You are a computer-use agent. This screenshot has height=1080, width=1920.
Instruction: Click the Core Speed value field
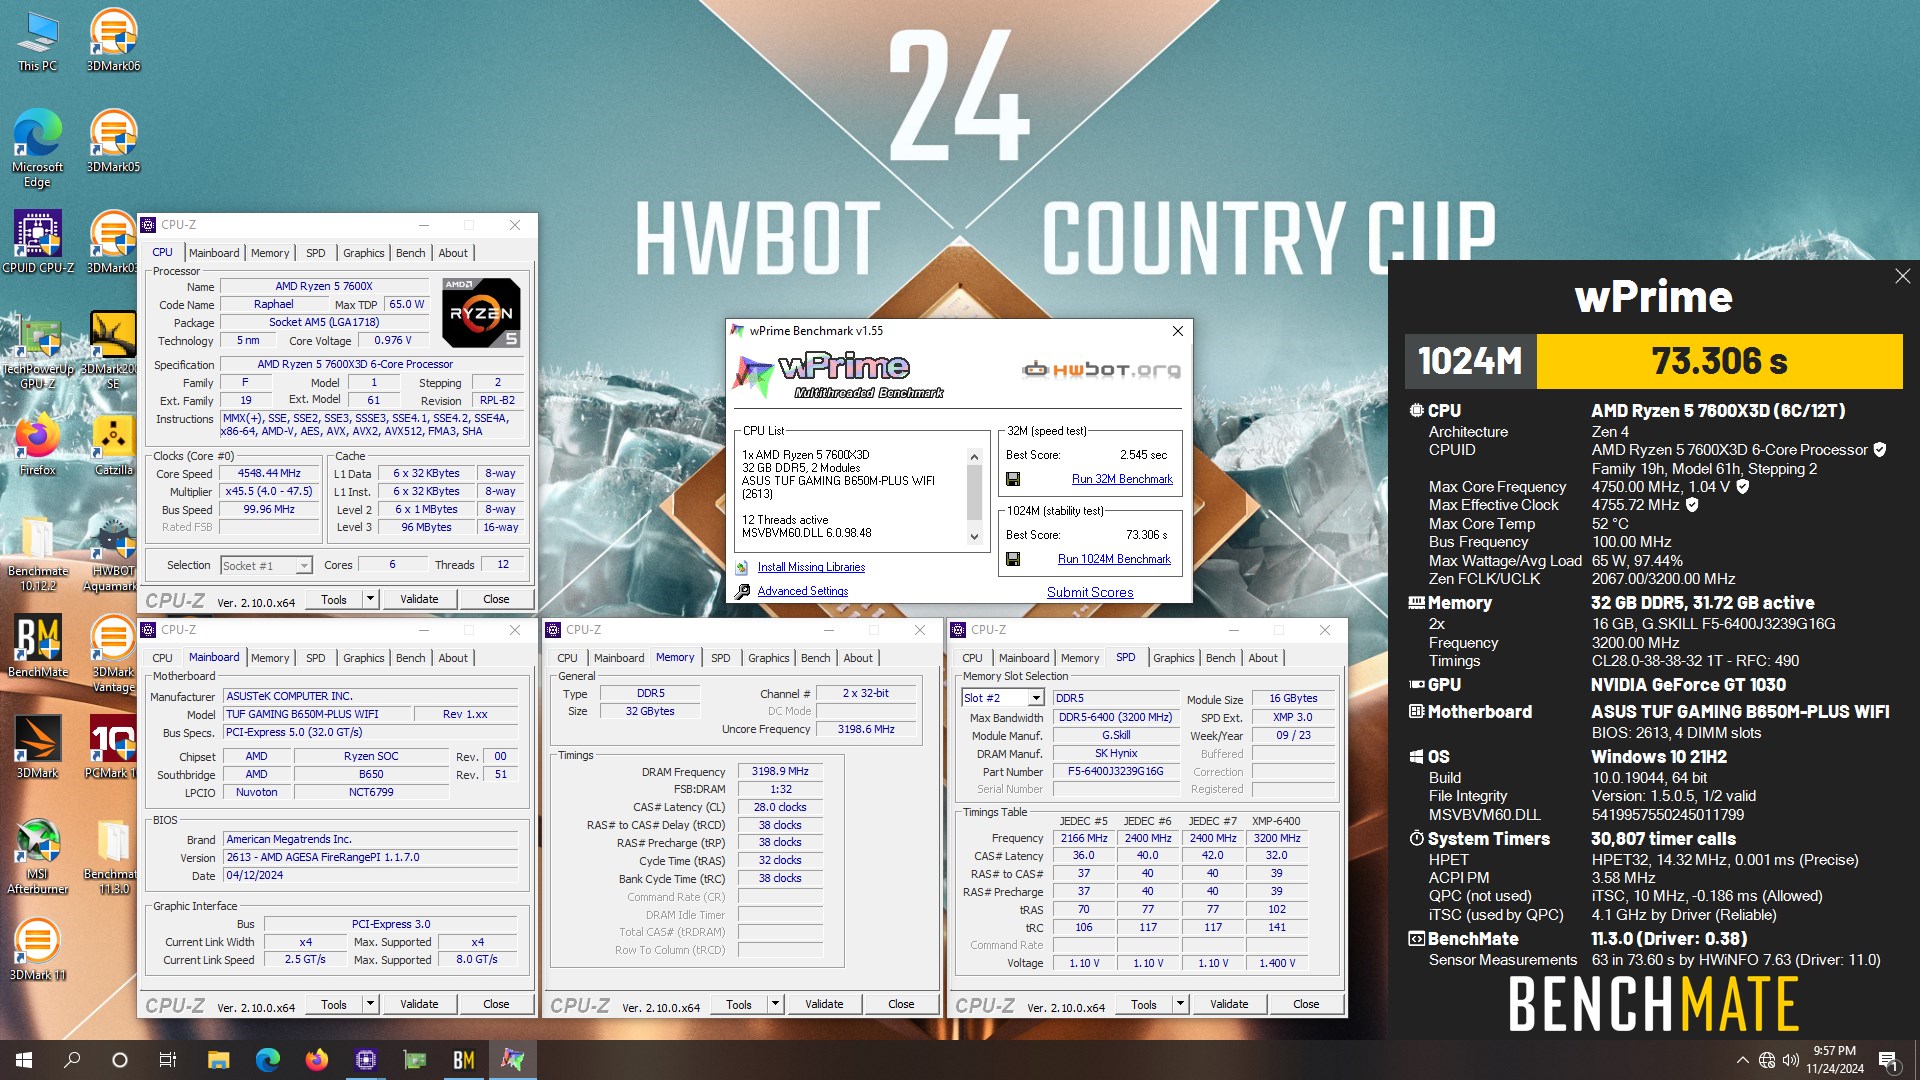268,473
